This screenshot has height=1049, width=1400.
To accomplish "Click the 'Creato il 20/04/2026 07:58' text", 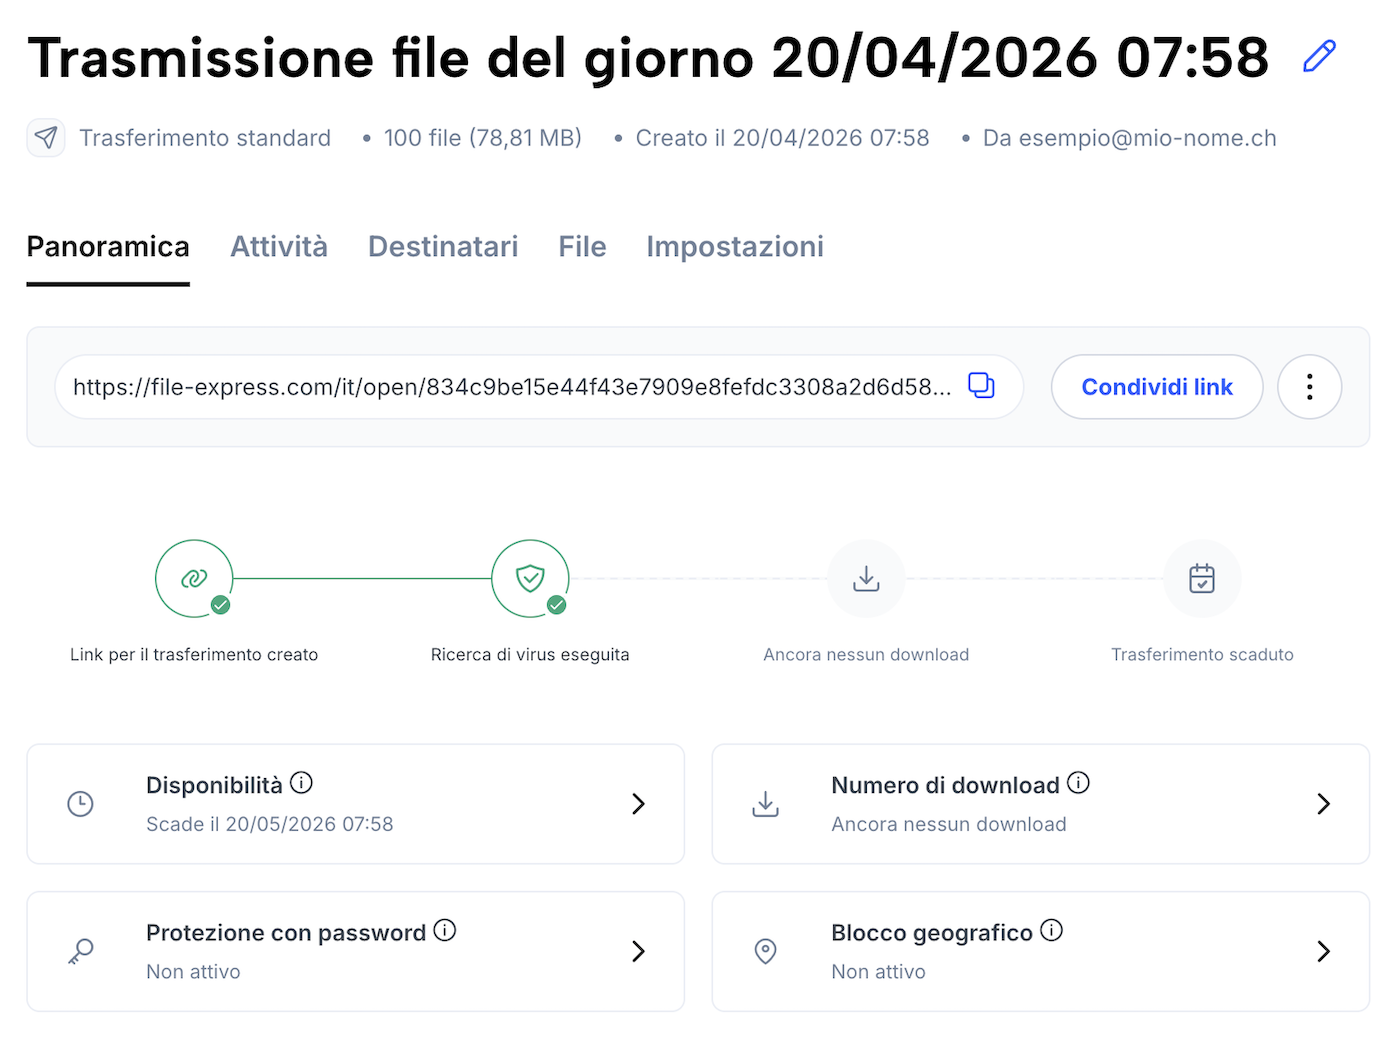I will 783,138.
